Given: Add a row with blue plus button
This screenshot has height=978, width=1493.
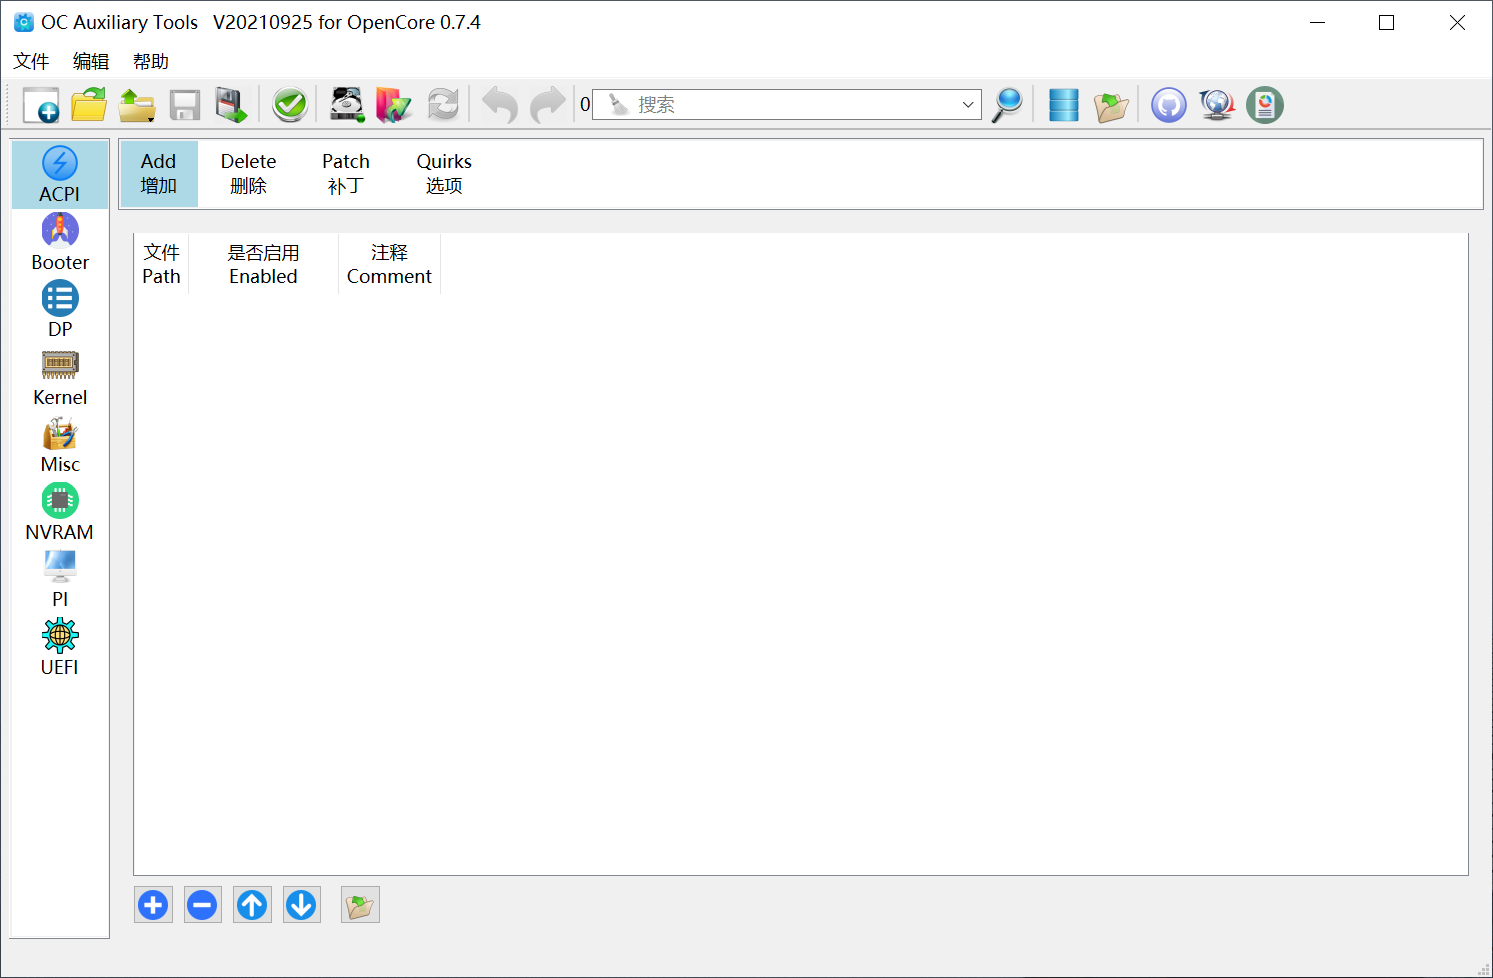Looking at the screenshot, I should point(153,905).
